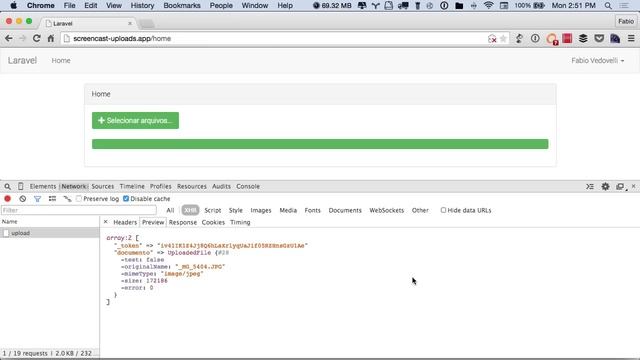
Task: Open the Apple menu
Action: [13, 6]
